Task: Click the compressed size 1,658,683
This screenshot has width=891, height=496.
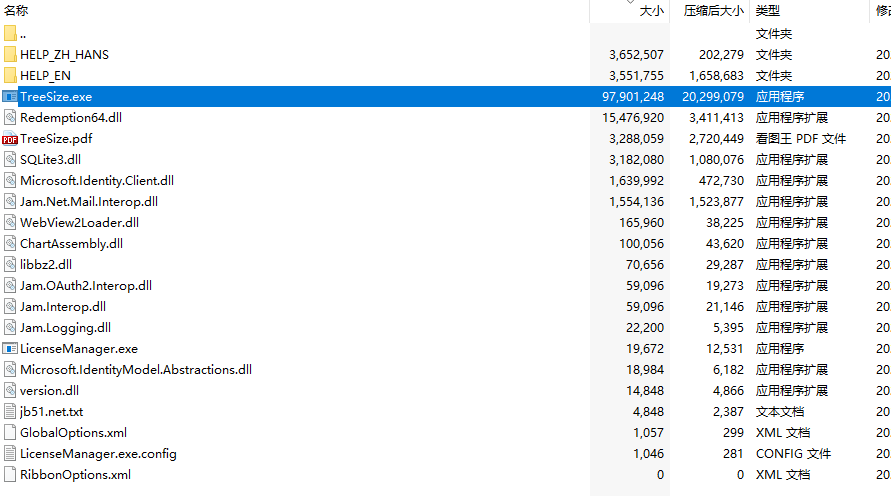Action: pyautogui.click(x=717, y=76)
